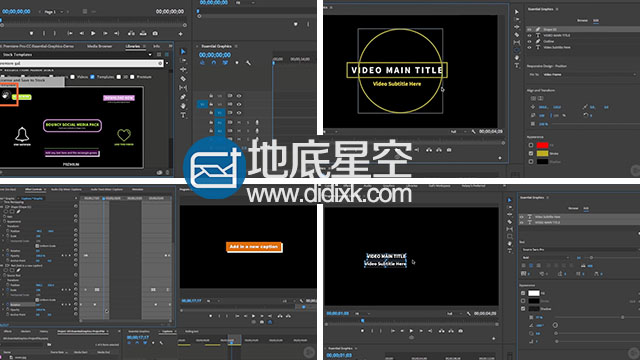Open the Pin To Video Frame dropdown
Screen dimensions: 640x360
click(589, 75)
